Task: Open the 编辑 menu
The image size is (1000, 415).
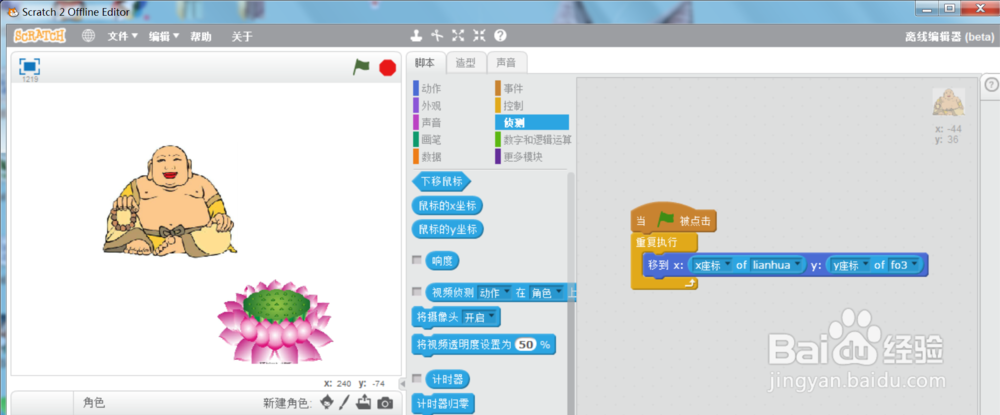Action: [x=164, y=36]
